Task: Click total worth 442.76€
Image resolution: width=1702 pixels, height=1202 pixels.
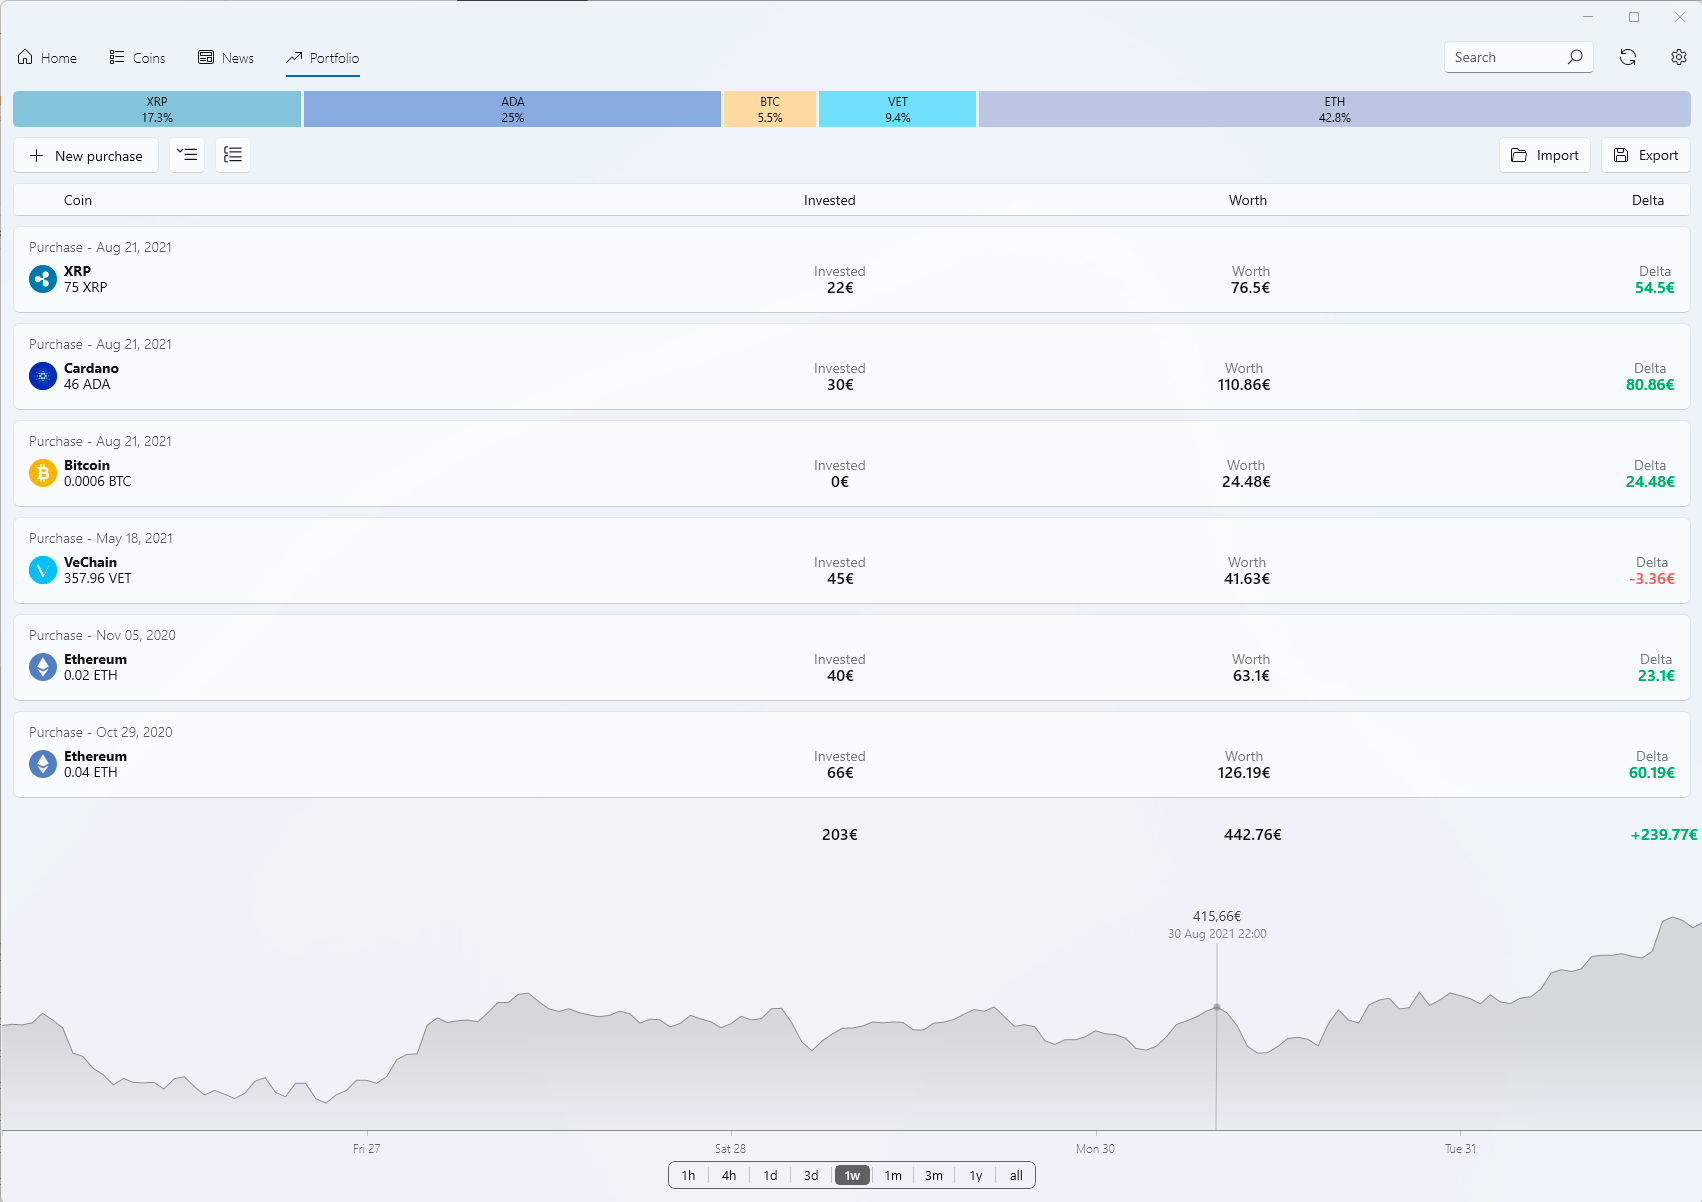Action: [x=1252, y=835]
